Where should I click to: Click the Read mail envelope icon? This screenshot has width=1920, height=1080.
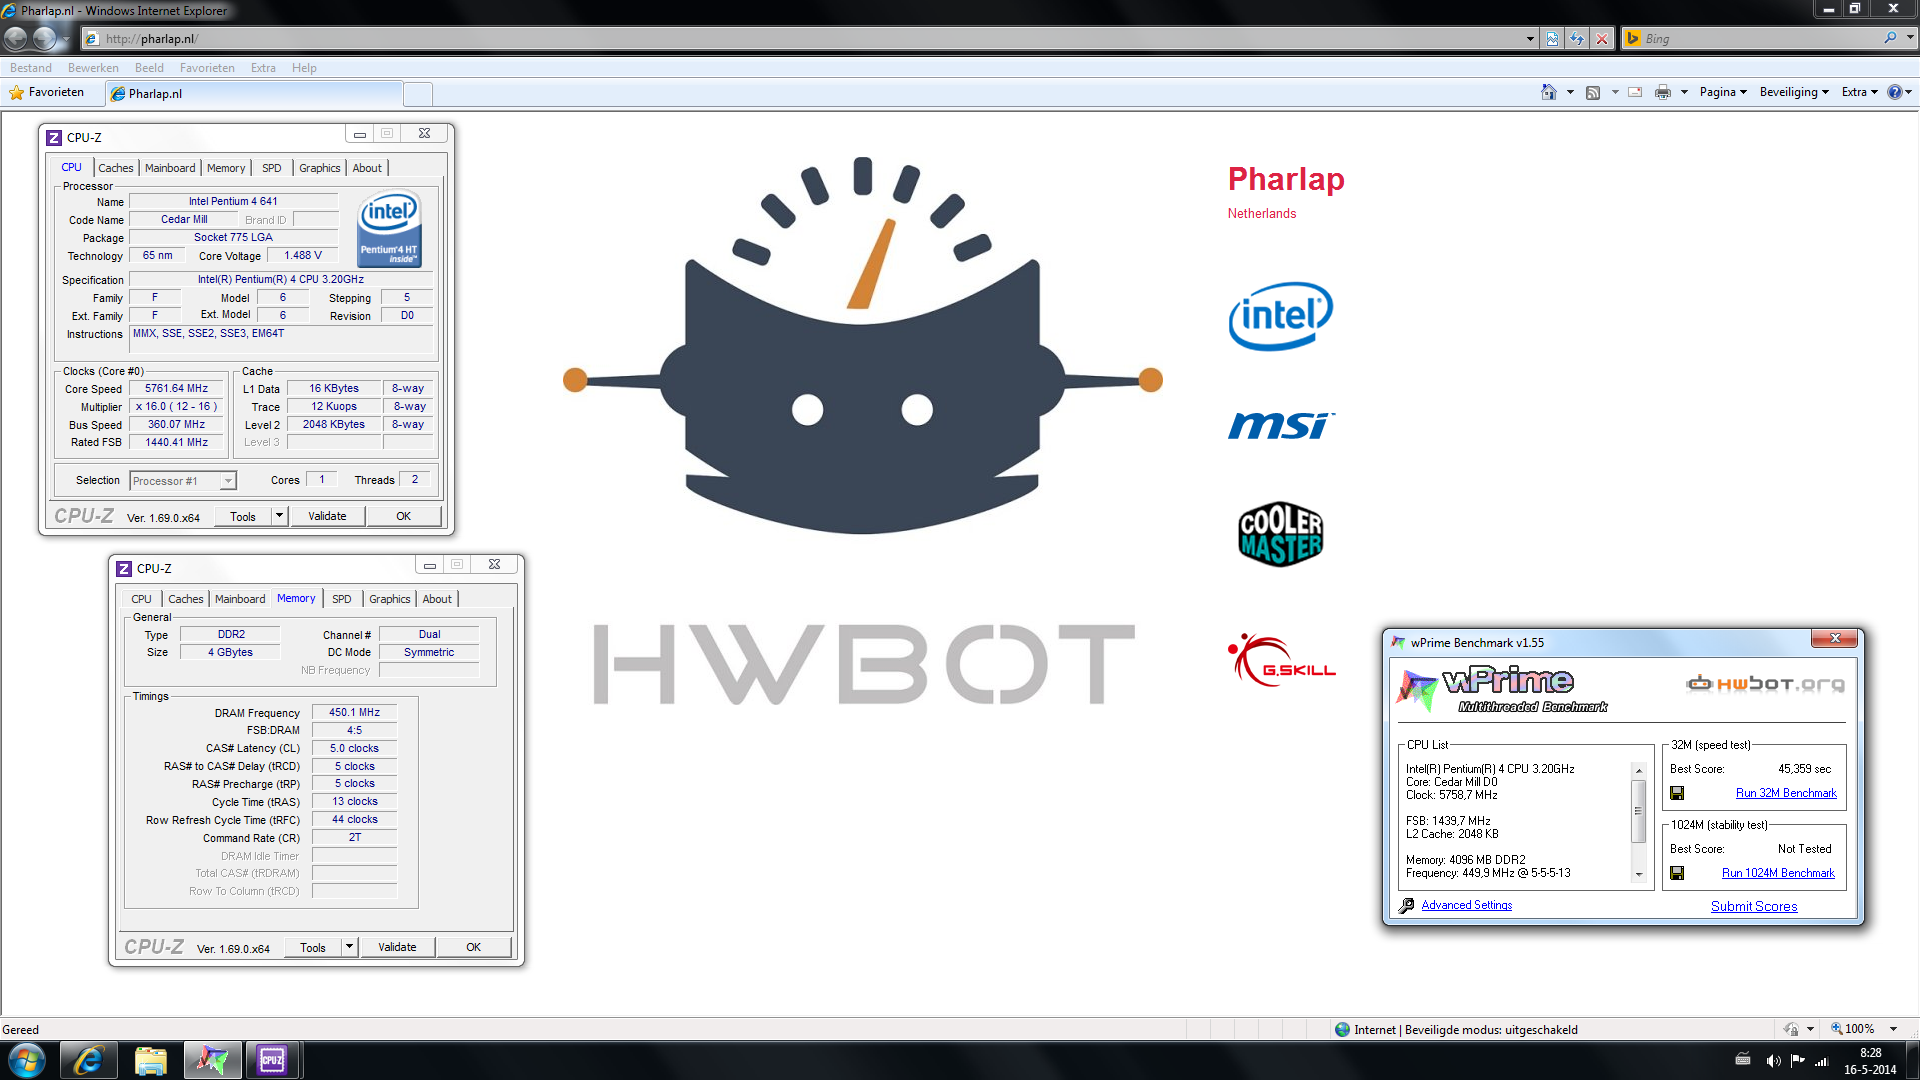(x=1635, y=92)
